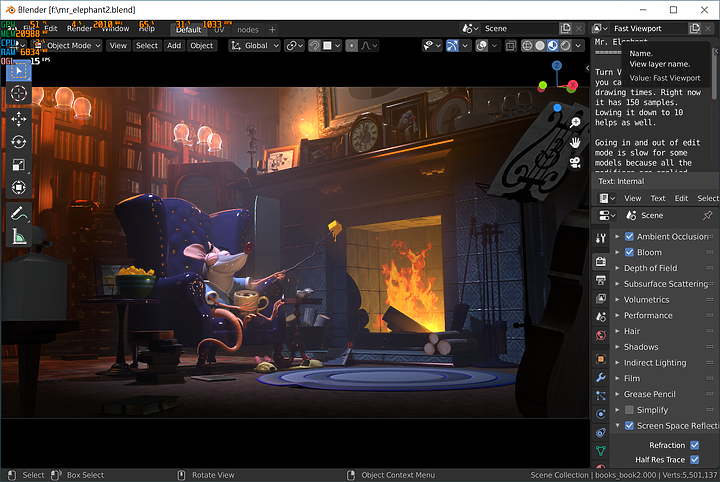Create a new scene copy icon

[x=565, y=28]
